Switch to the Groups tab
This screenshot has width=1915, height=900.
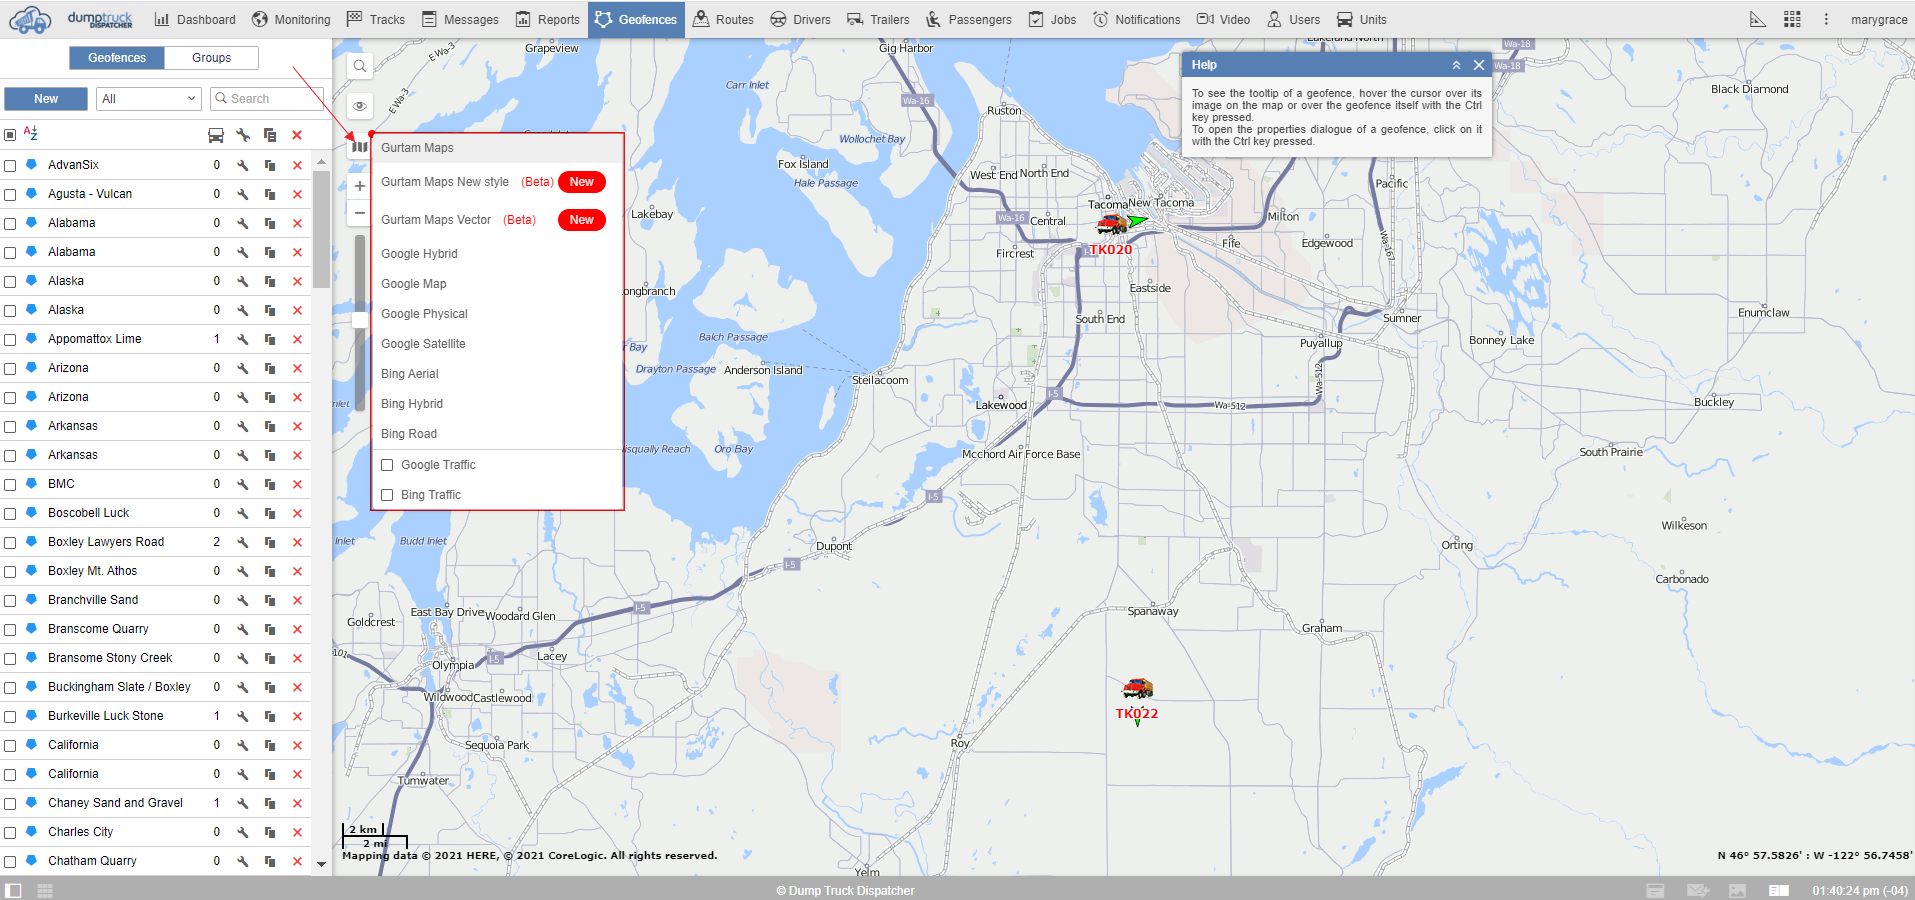pyautogui.click(x=211, y=58)
